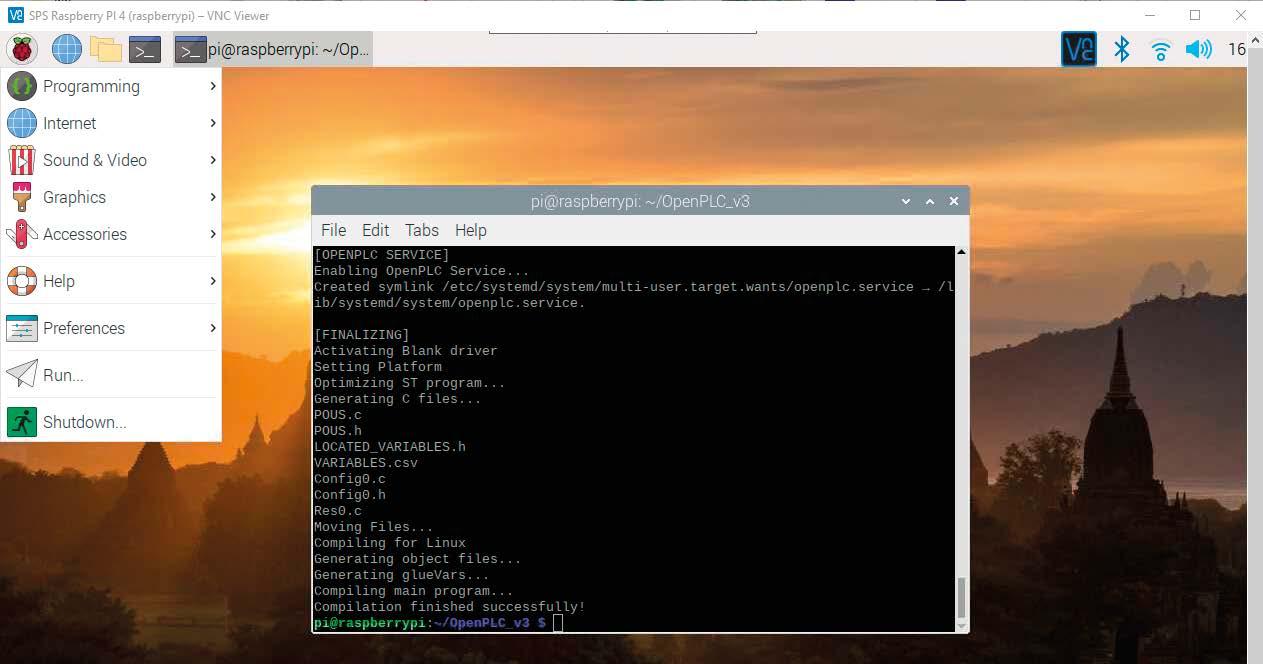This screenshot has height=664, width=1263.
Task: Iconify the terminal using the down-chevron button
Action: [x=906, y=201]
